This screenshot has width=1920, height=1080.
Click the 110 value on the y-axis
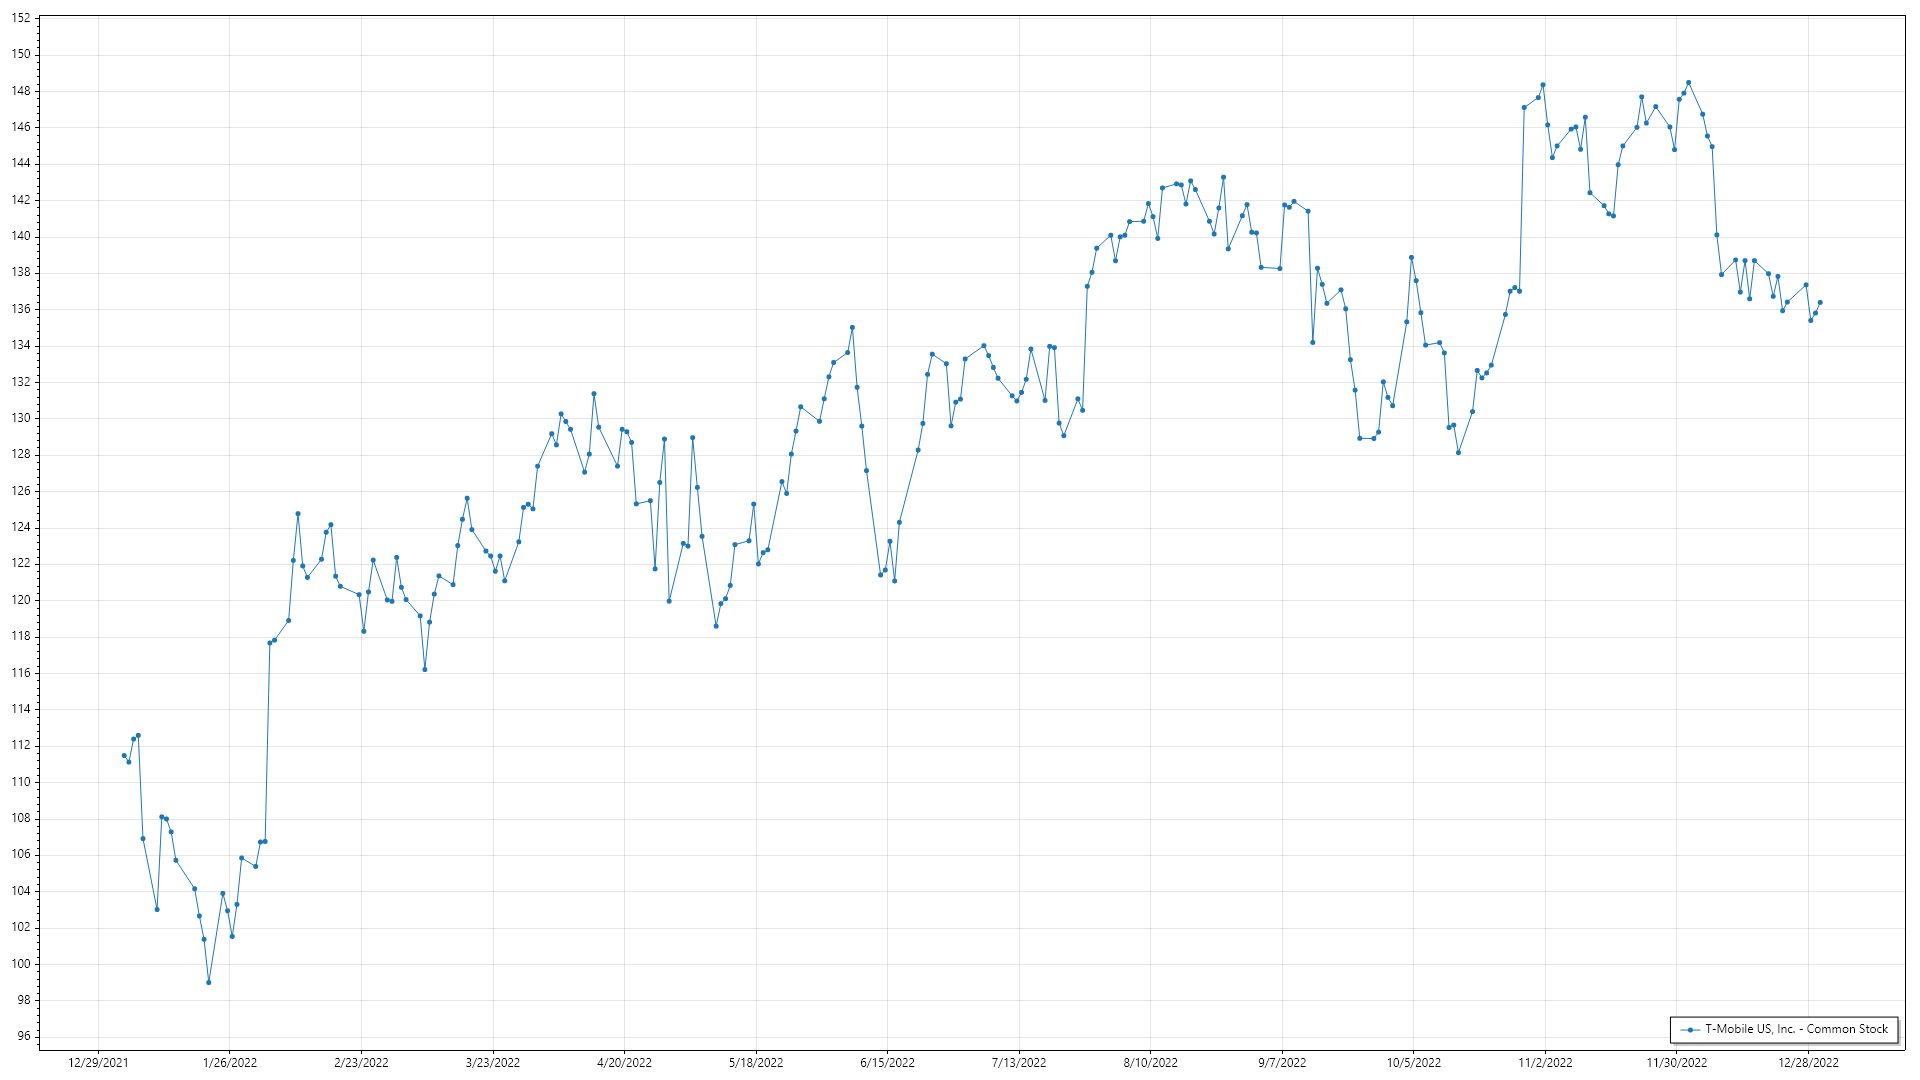(22, 782)
